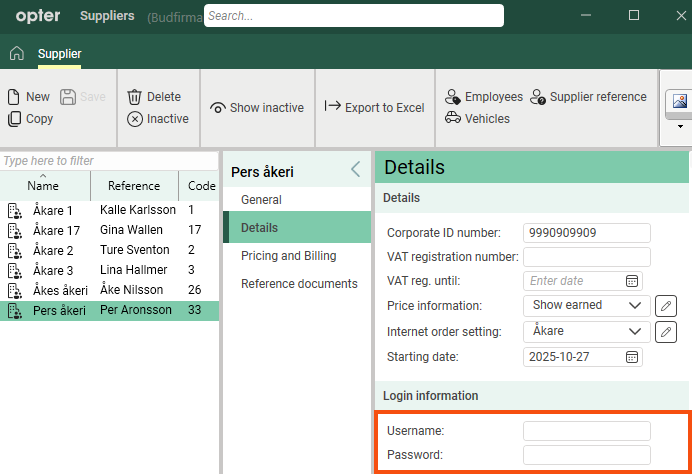Mark supplier as Inactive
This screenshot has width=692, height=474.
click(x=157, y=119)
